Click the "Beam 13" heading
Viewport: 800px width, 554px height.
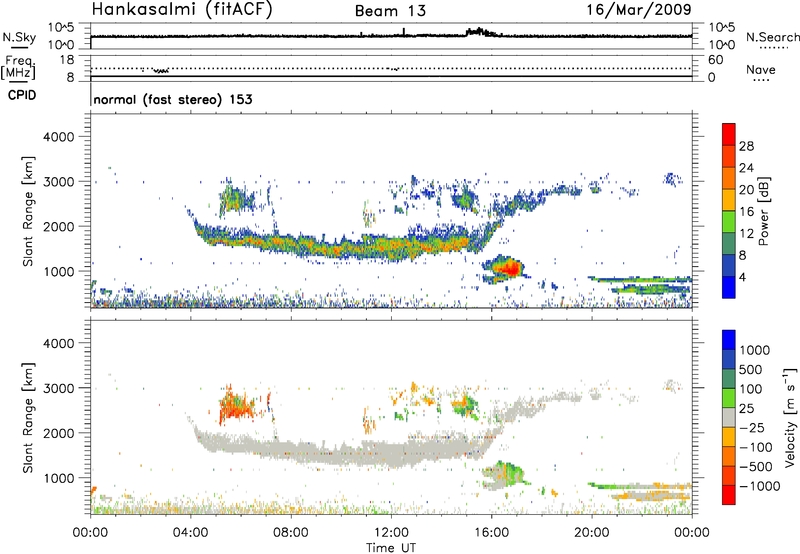pos(390,11)
